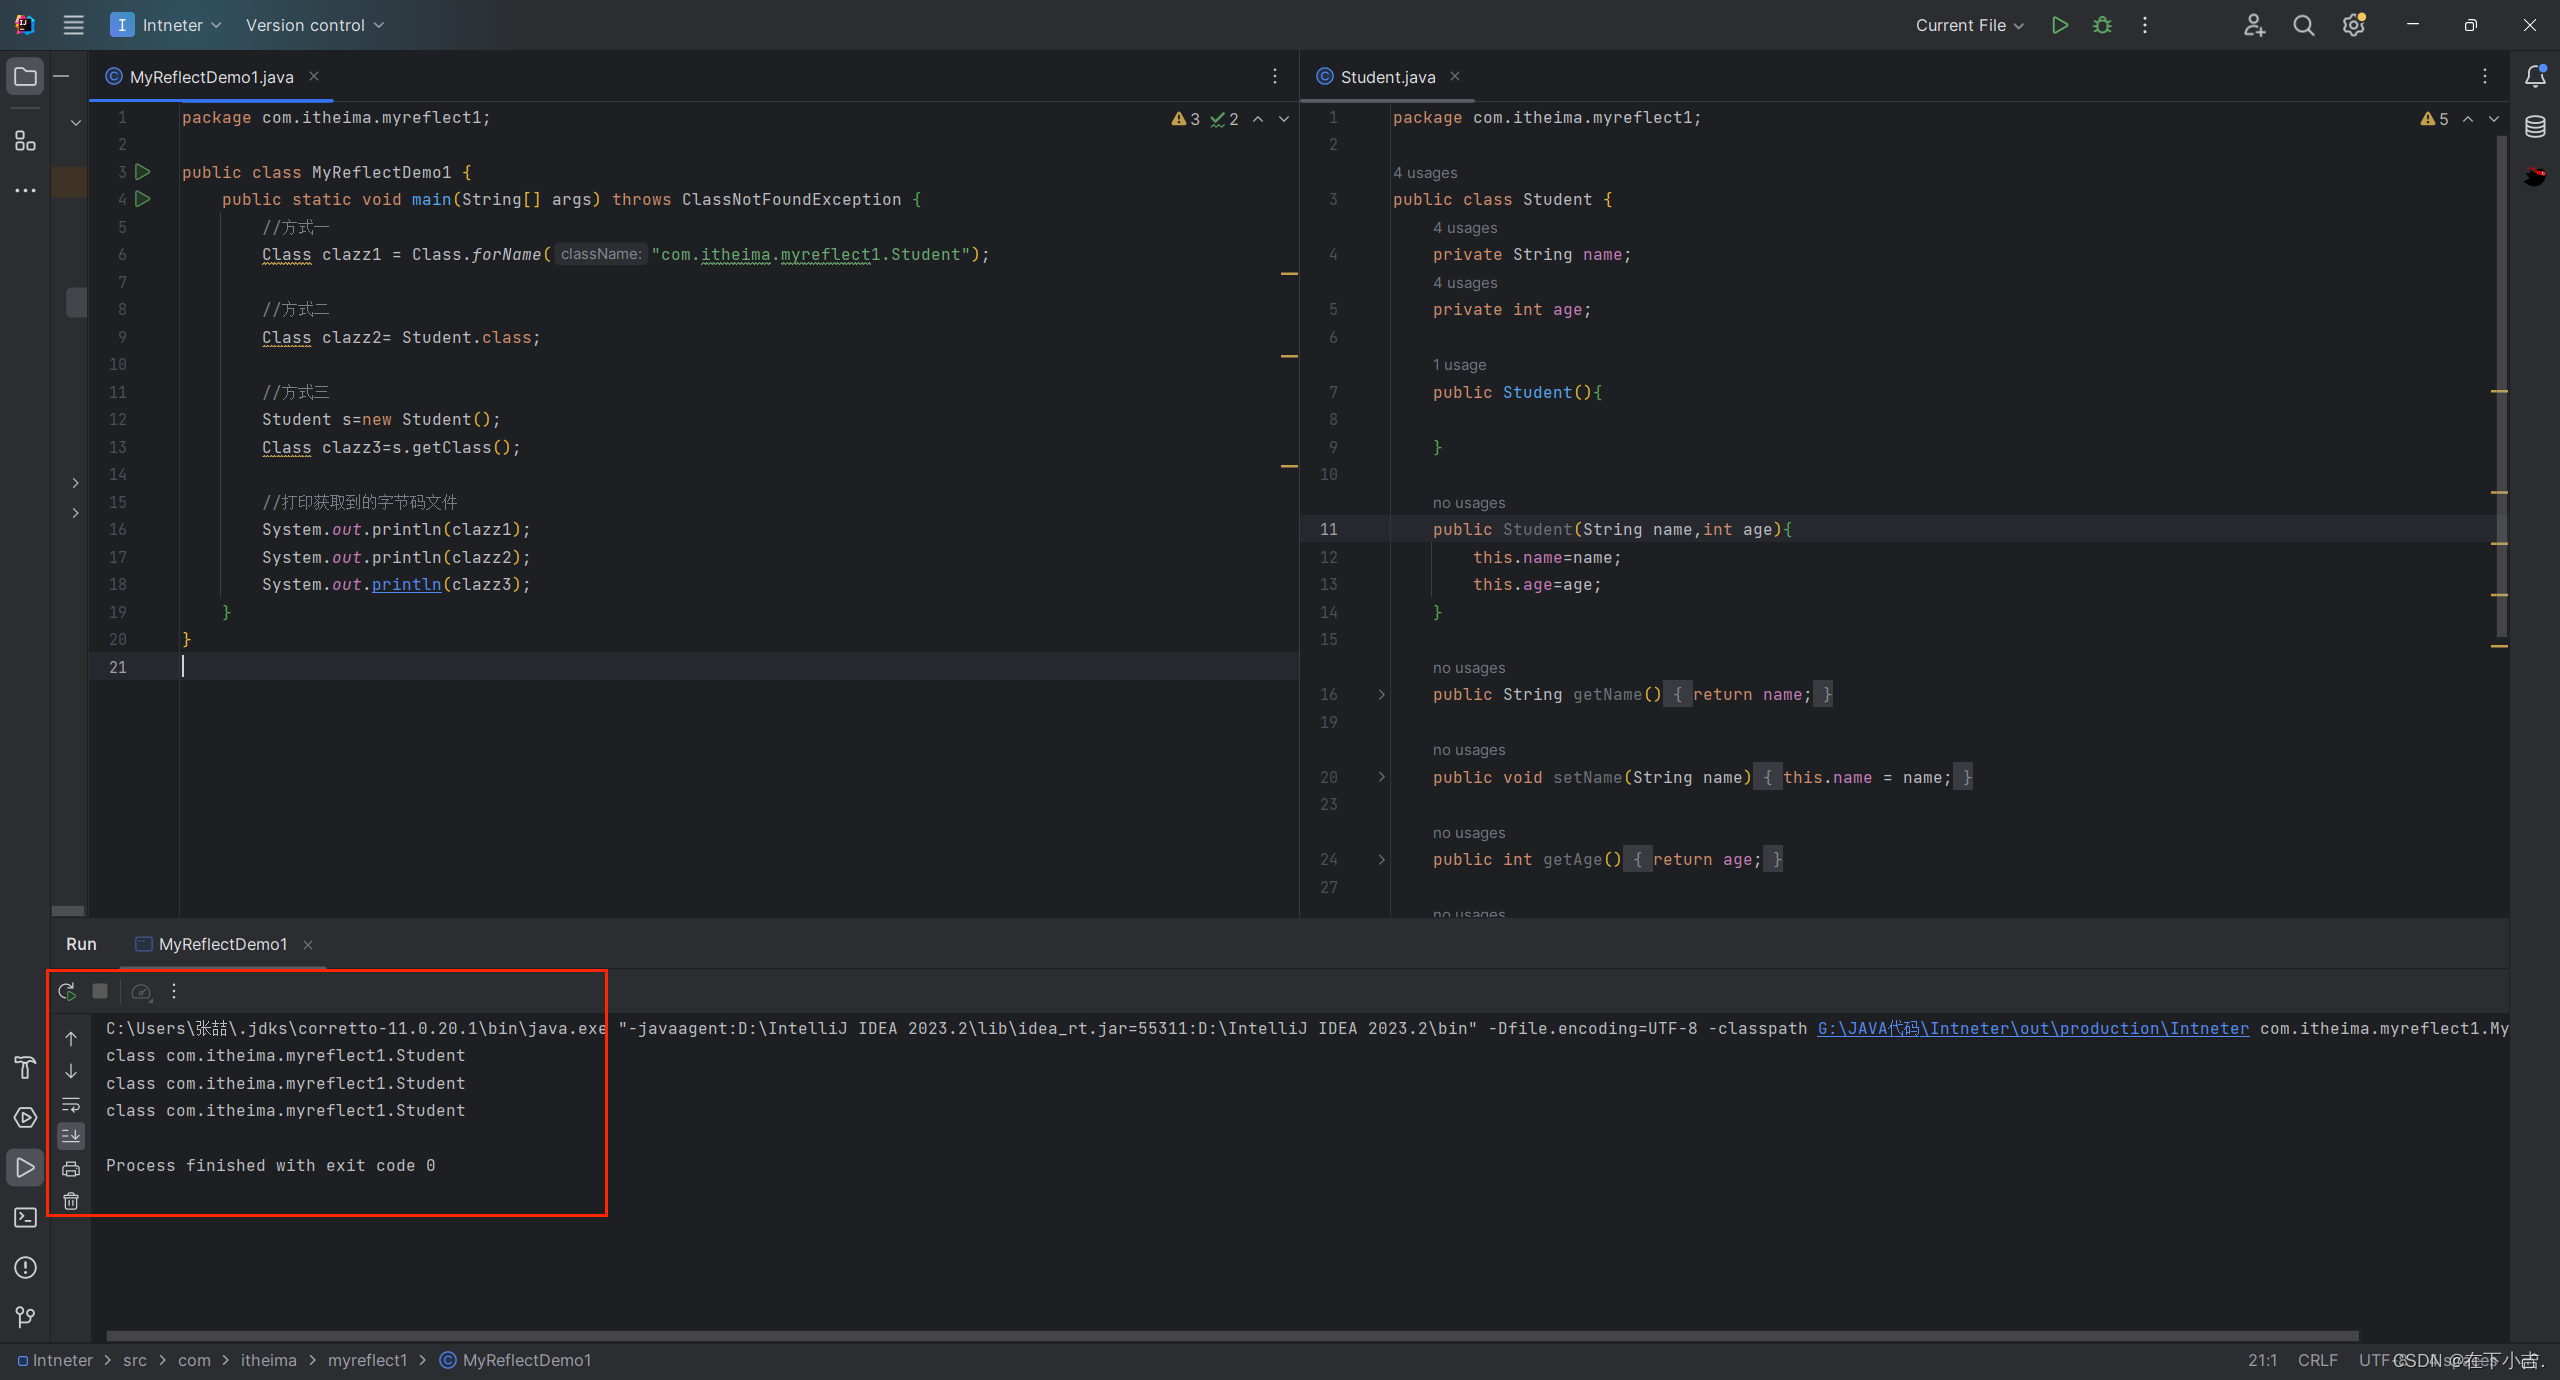Screen dimensions: 2560x1380
Task: Switch to MyReflectDemo1.java editor tab
Action: coord(211,77)
